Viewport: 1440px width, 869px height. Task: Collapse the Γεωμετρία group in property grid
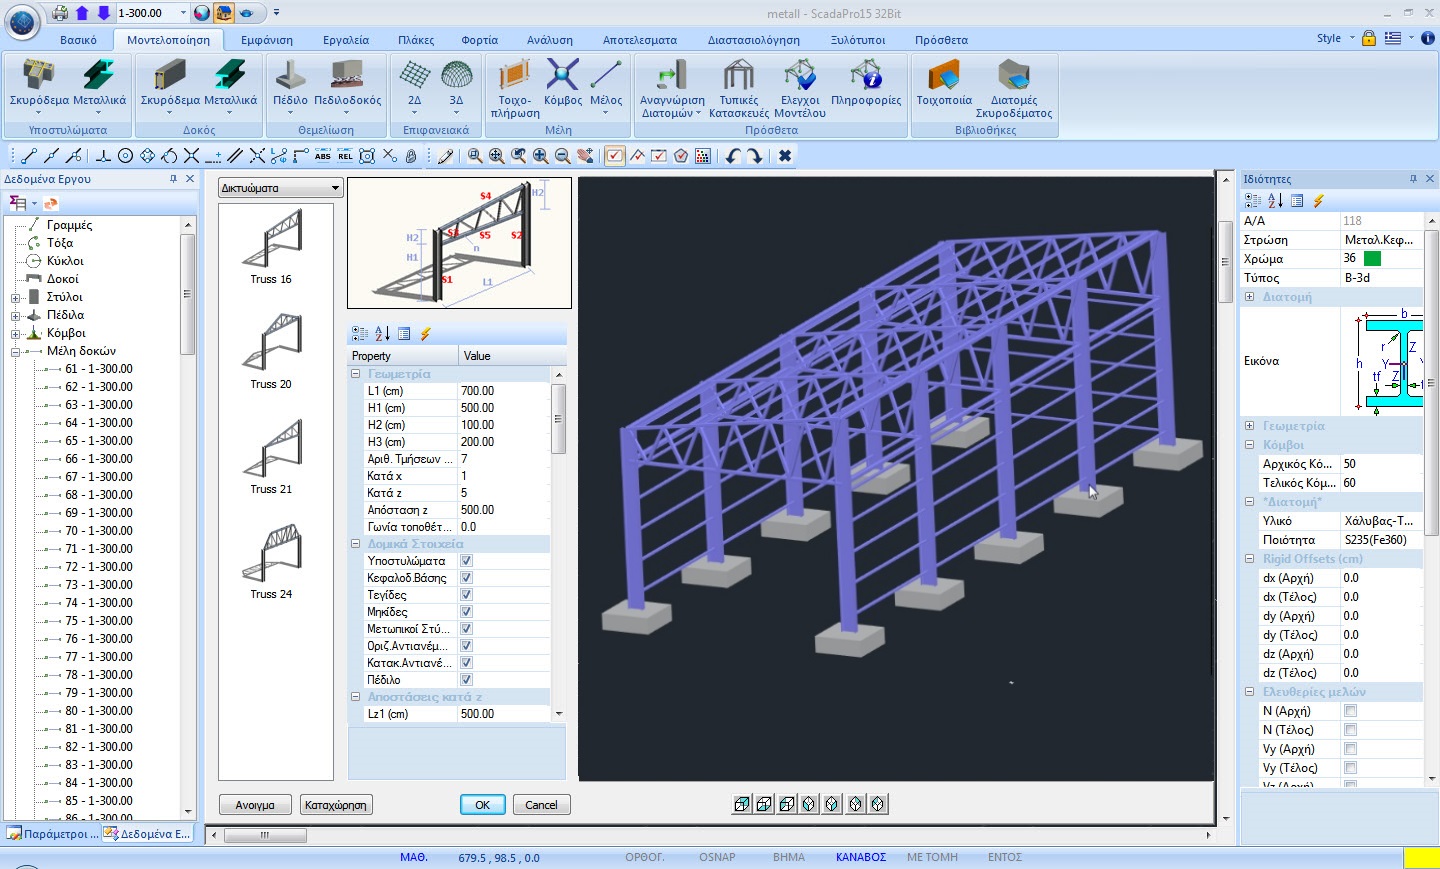coord(355,374)
